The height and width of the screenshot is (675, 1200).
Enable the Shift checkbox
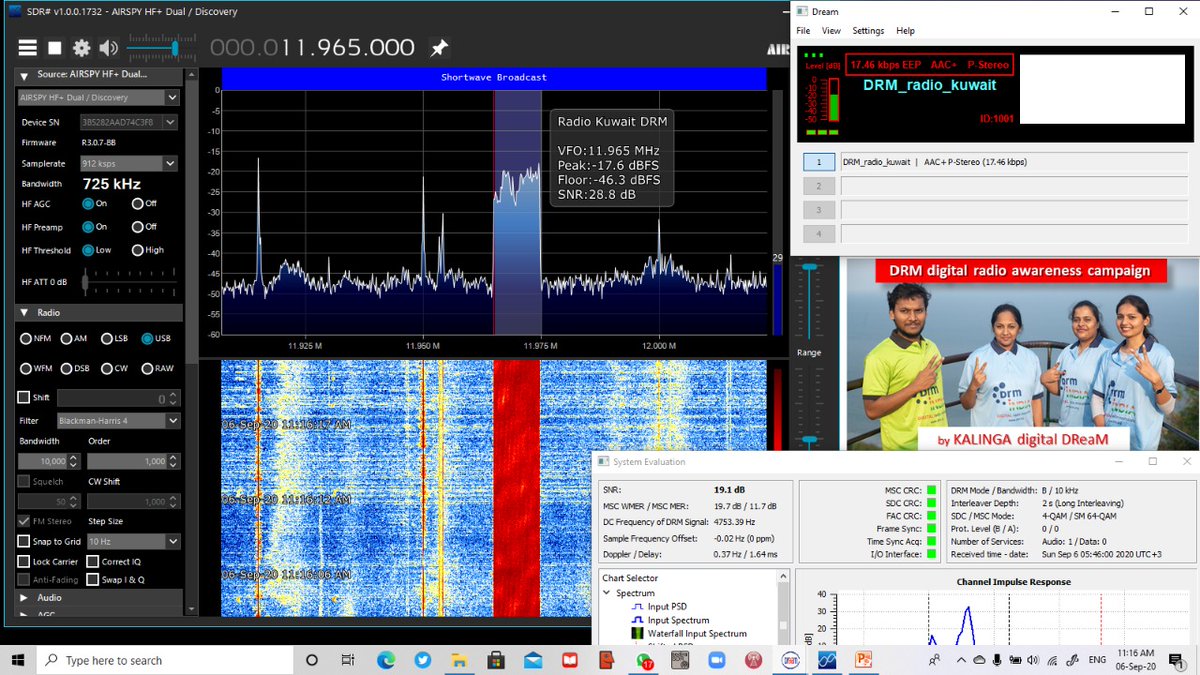point(24,397)
